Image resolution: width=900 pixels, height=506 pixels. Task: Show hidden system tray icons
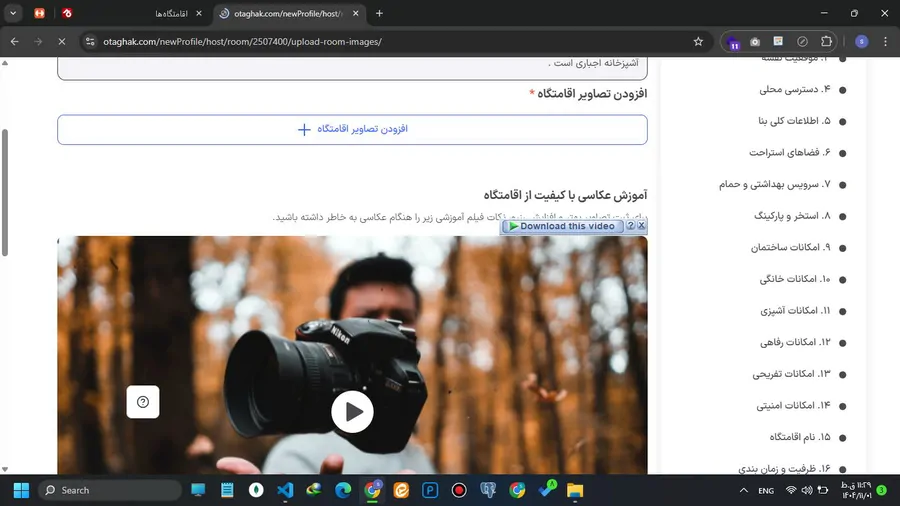pyautogui.click(x=744, y=490)
